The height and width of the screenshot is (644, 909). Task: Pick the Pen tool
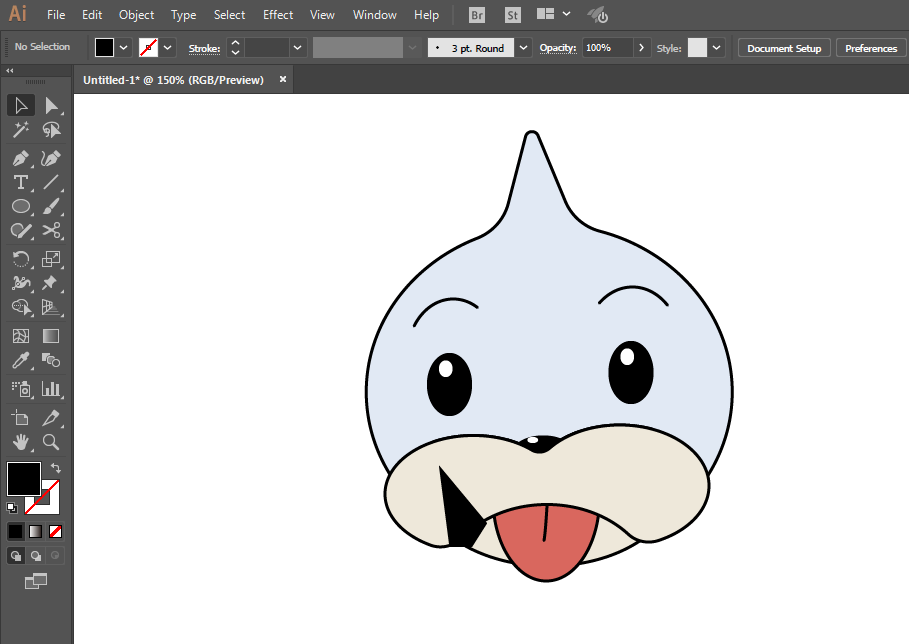[20, 158]
